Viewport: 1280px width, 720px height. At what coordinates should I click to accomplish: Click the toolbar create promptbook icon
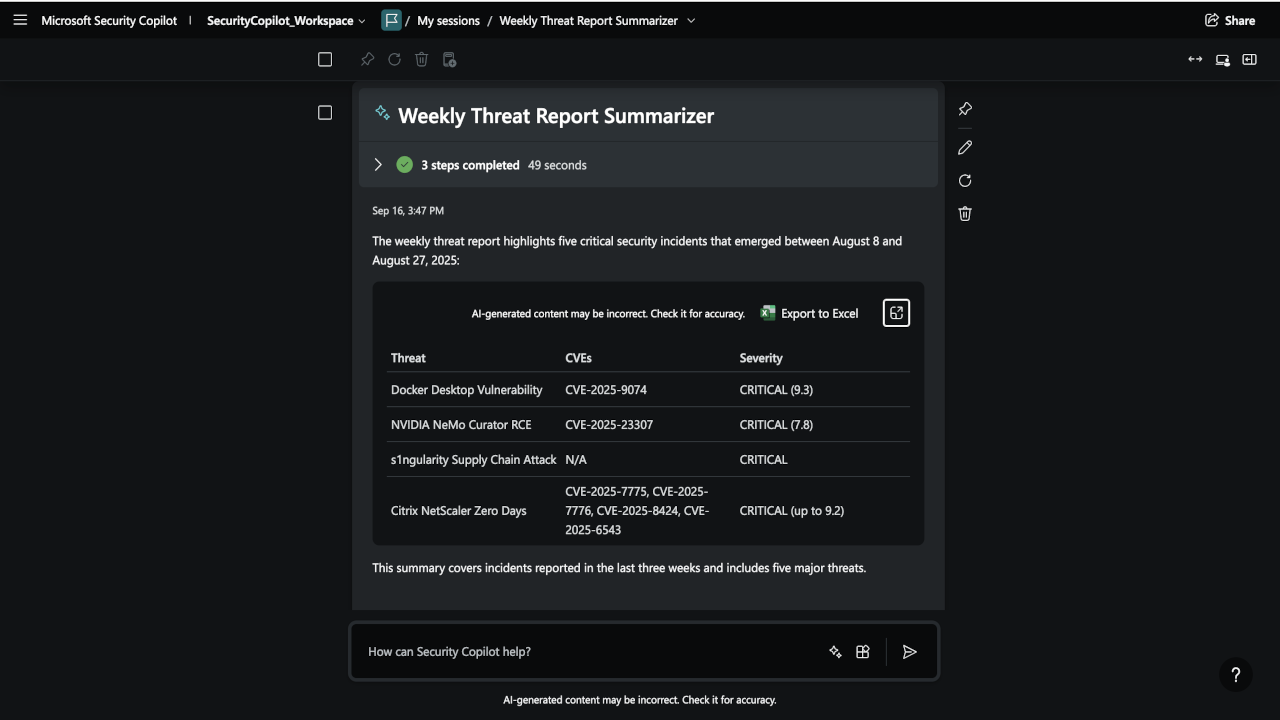pos(449,60)
